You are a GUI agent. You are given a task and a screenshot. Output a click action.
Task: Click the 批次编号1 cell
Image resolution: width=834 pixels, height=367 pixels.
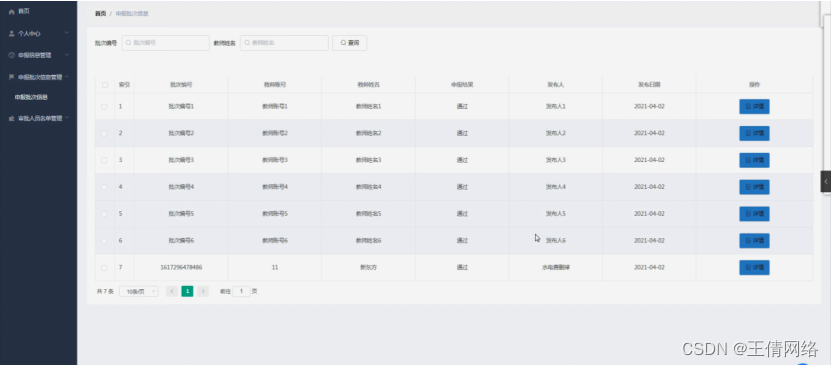pos(181,106)
